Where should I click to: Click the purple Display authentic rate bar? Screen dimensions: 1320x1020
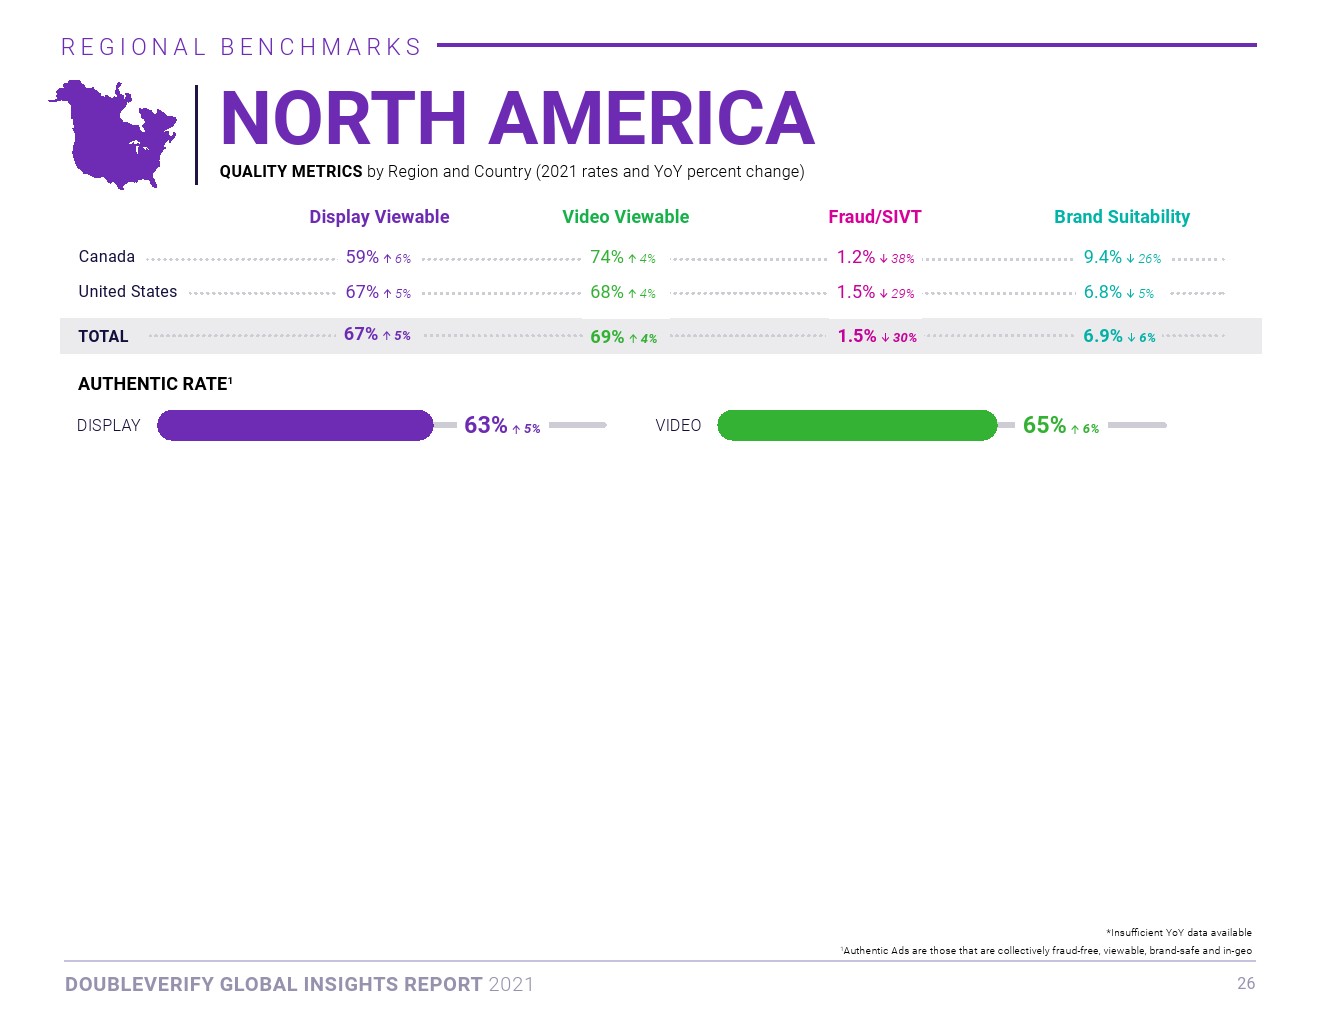pyautogui.click(x=295, y=425)
